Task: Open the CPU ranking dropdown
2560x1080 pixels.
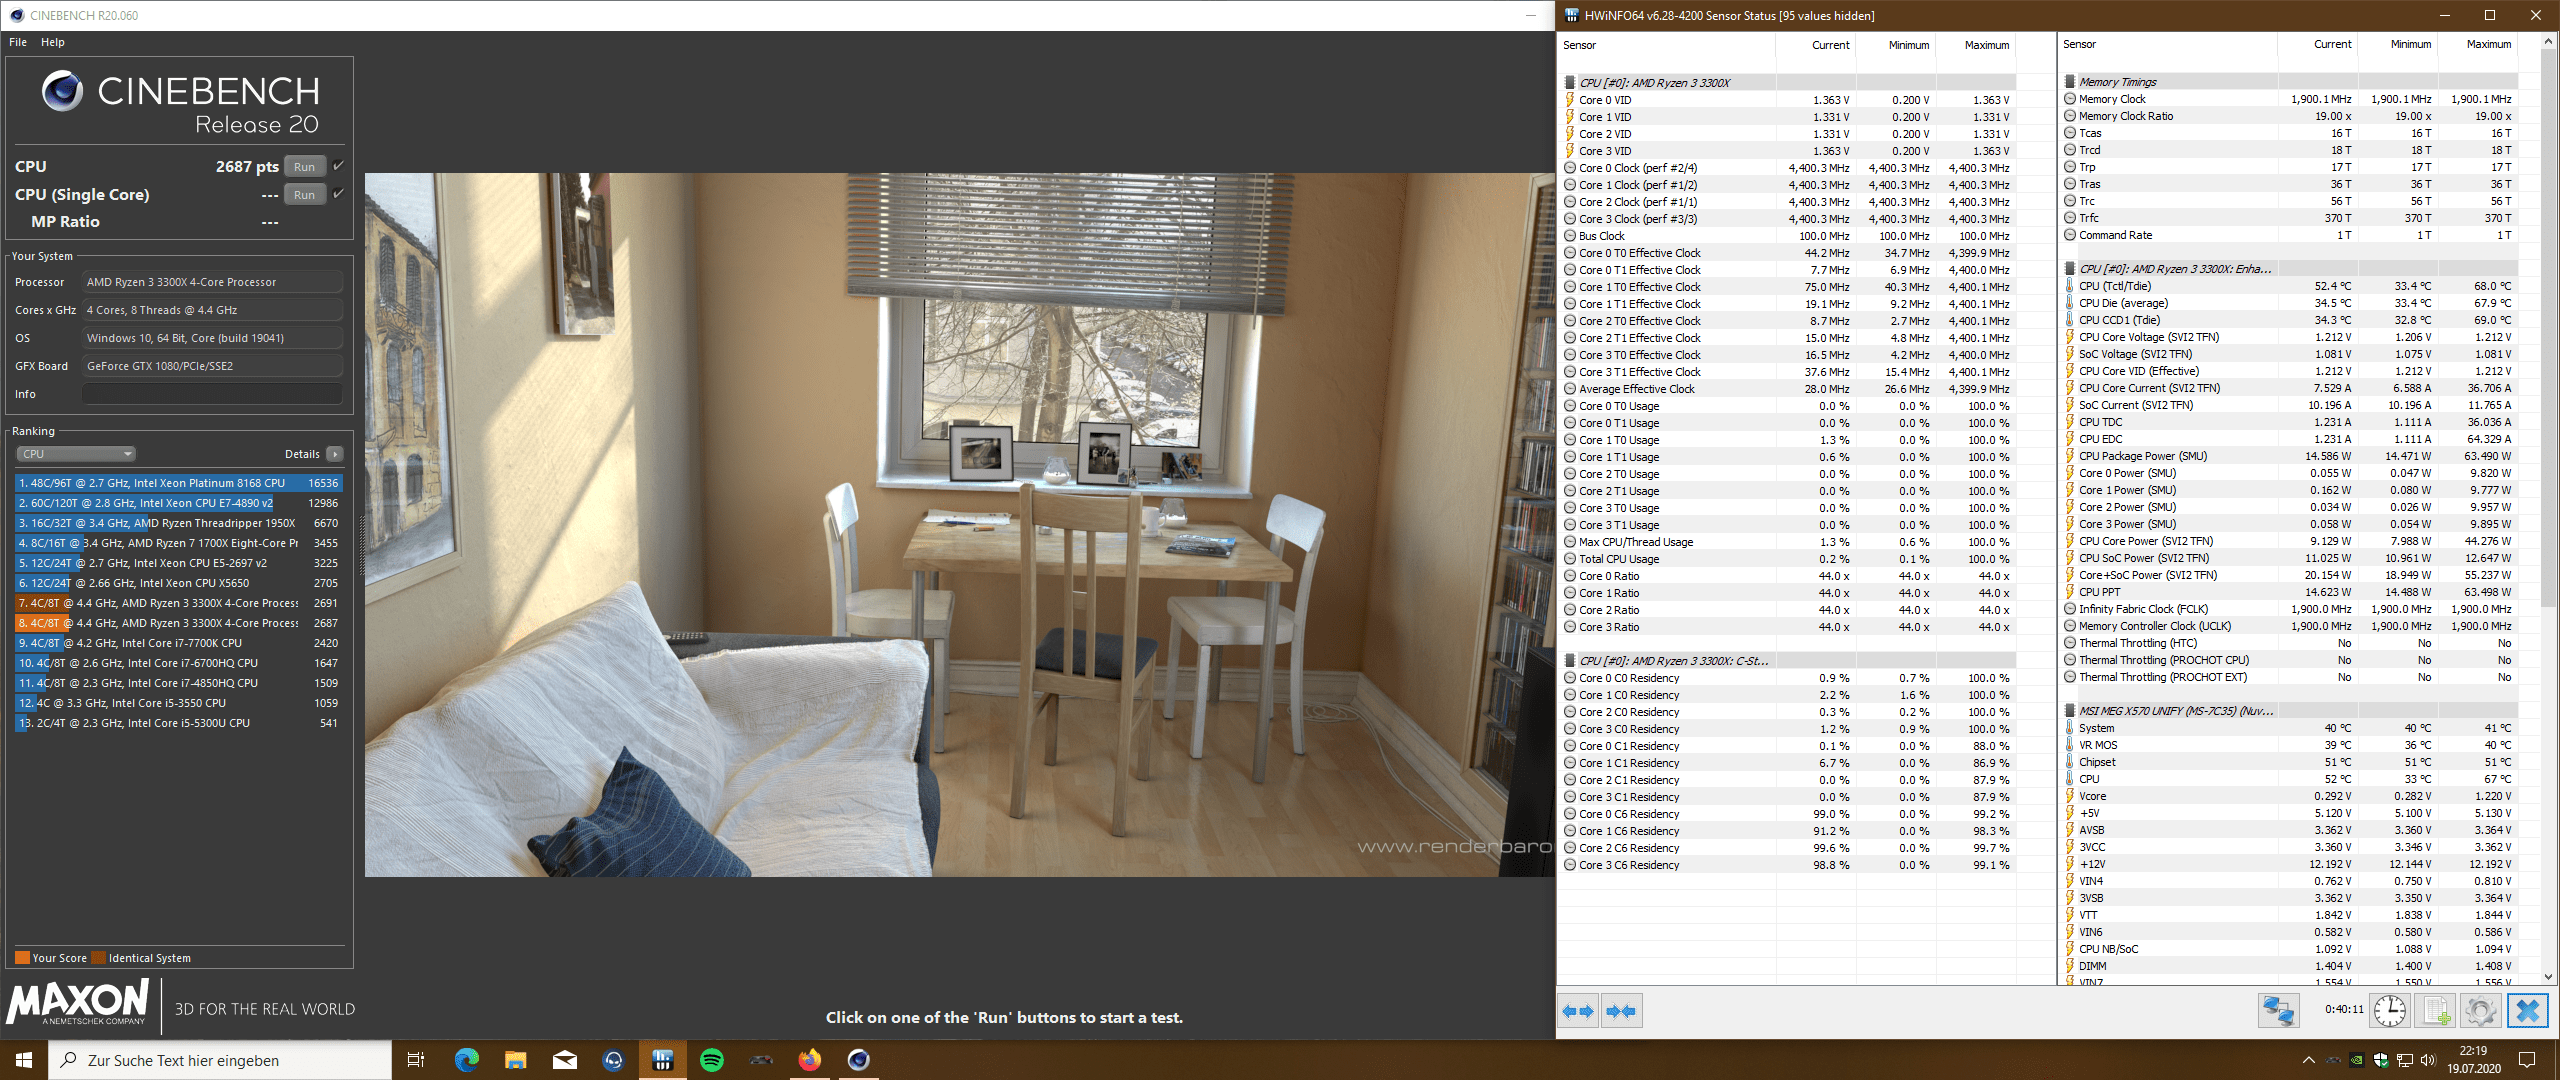Action: (x=76, y=454)
